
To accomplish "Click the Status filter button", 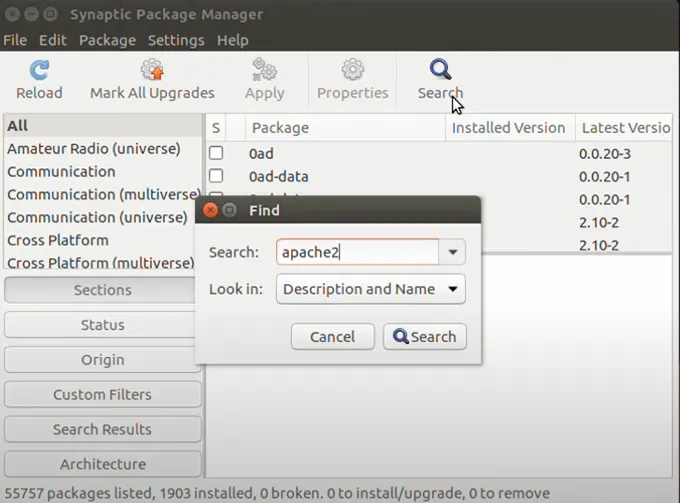I will click(x=102, y=325).
